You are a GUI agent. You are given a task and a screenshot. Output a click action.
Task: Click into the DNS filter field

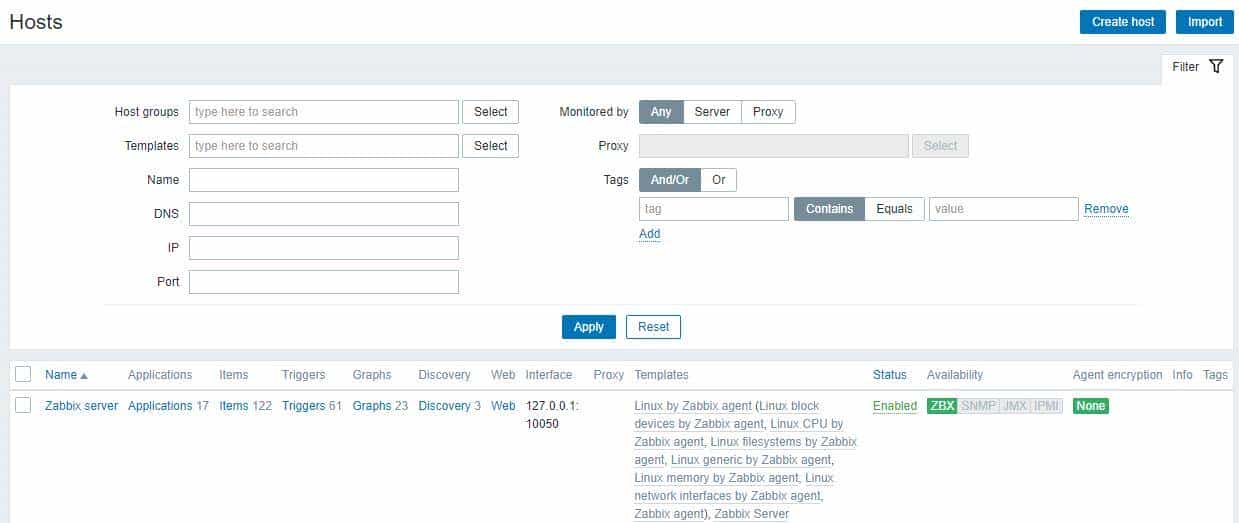tap(324, 214)
